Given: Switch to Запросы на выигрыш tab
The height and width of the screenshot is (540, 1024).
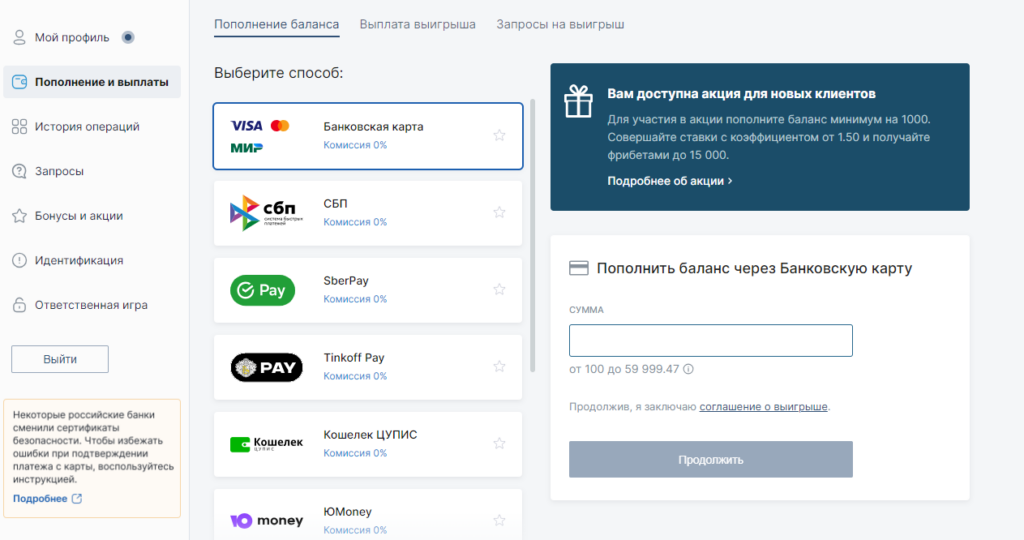Looking at the screenshot, I should (560, 24).
